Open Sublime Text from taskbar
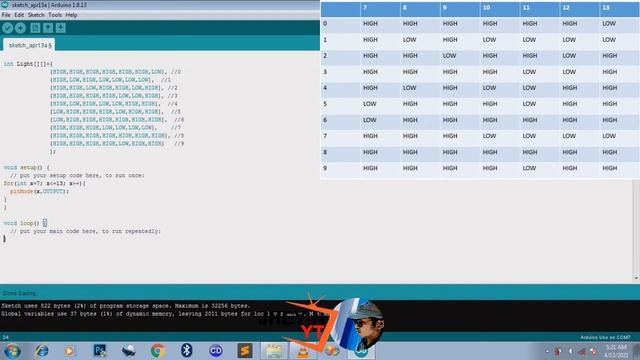The image size is (640, 360). point(245,351)
